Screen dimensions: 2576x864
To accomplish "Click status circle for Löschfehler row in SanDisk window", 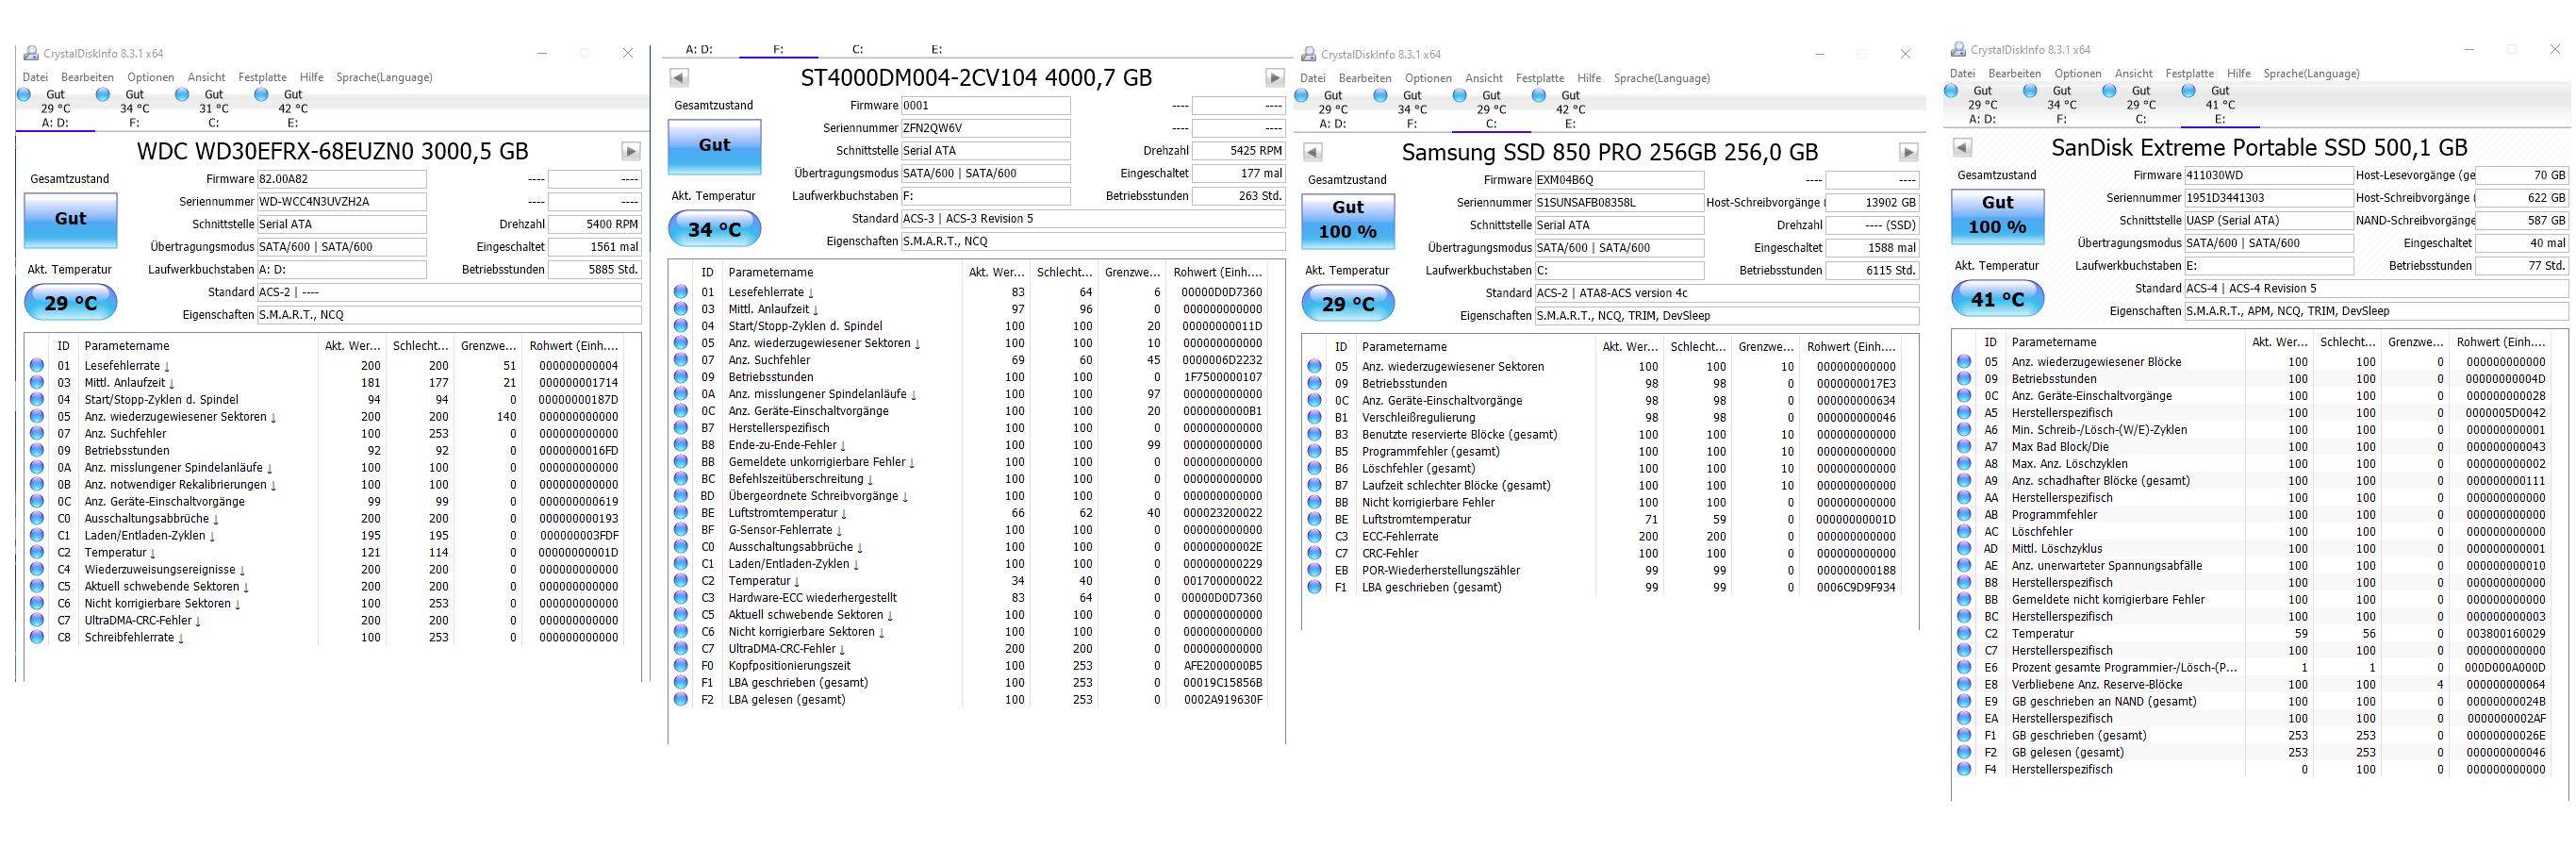I will (x=1964, y=532).
